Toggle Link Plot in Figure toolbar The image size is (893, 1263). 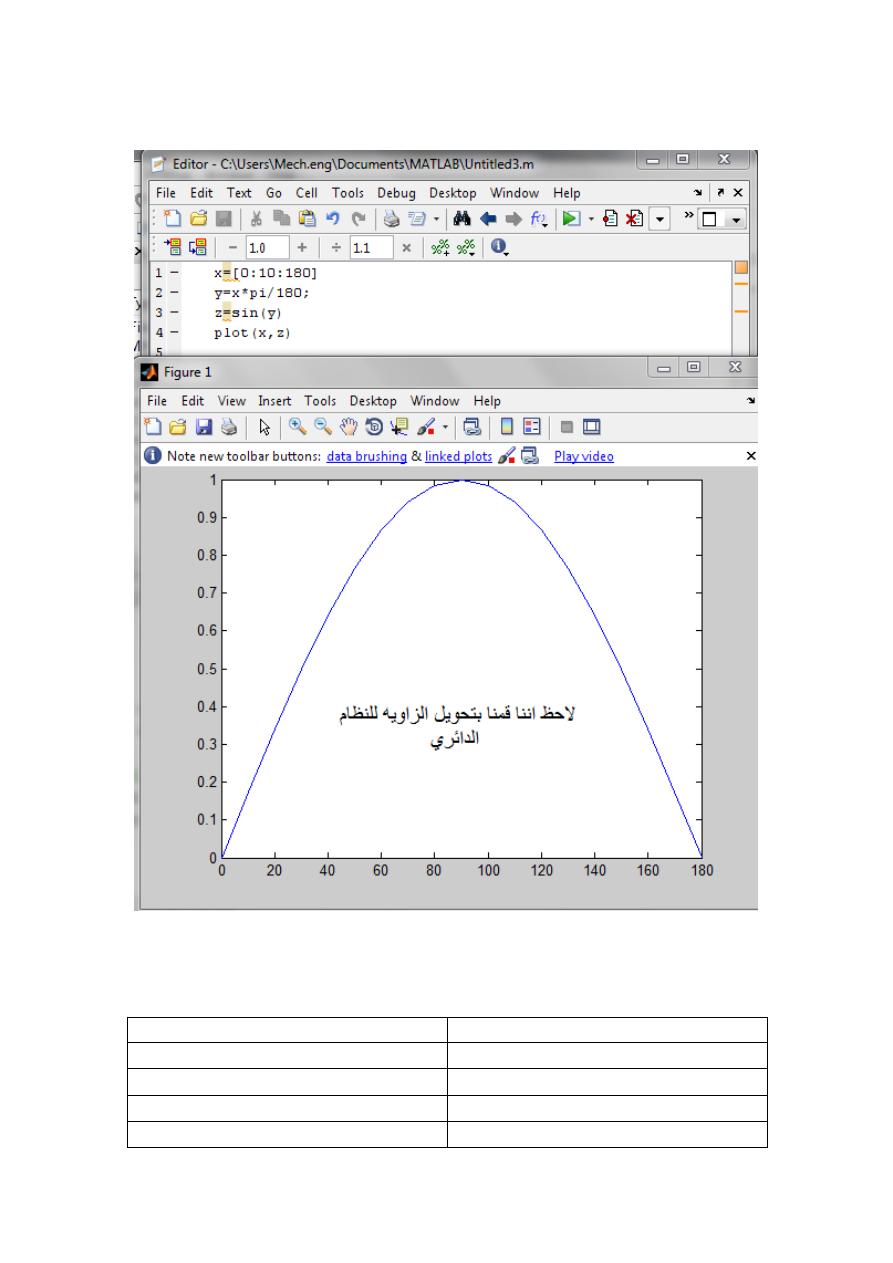(x=472, y=427)
